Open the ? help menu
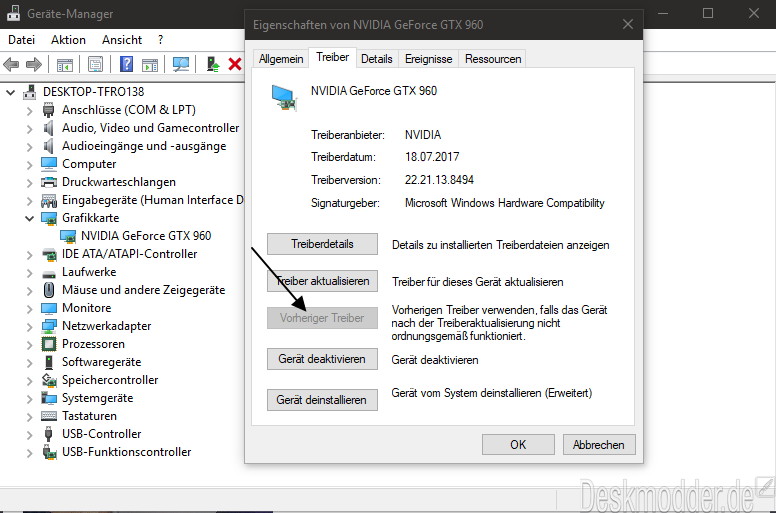 click(160, 40)
